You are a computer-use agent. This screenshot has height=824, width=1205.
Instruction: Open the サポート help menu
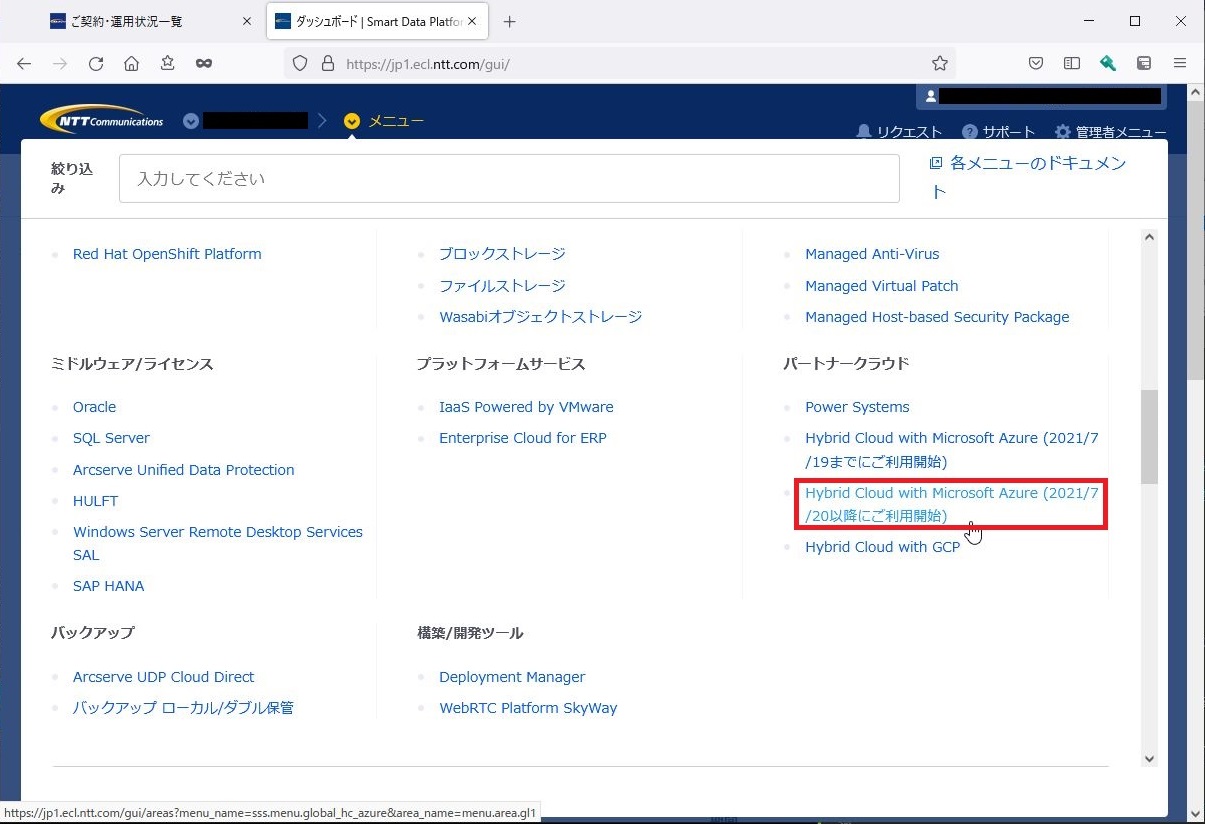[x=998, y=132]
